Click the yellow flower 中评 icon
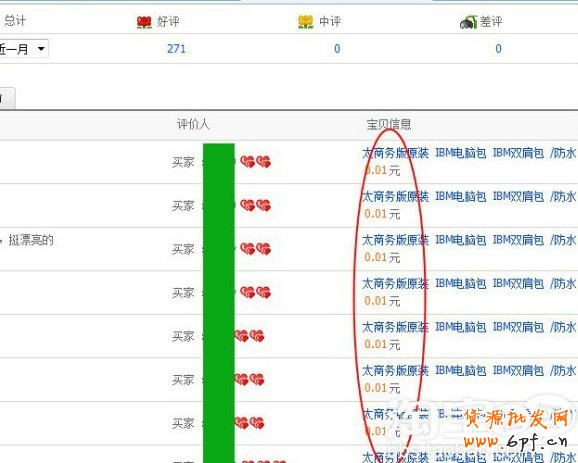This screenshot has height=463, width=578. (x=306, y=22)
